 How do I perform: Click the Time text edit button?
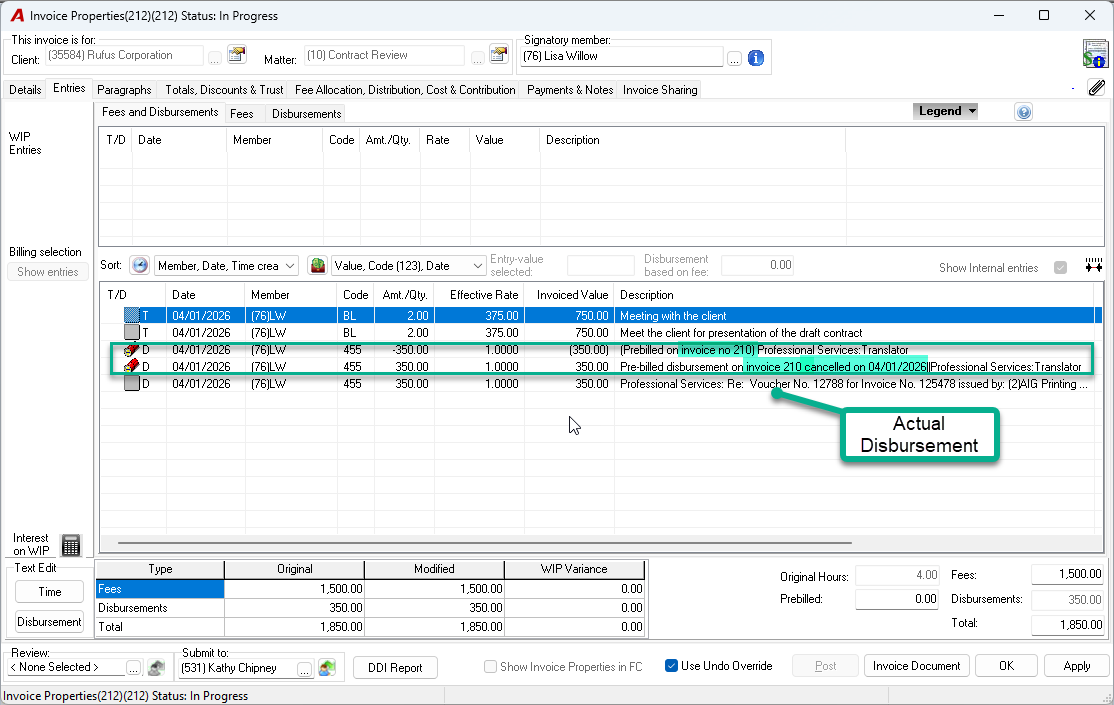[x=50, y=592]
